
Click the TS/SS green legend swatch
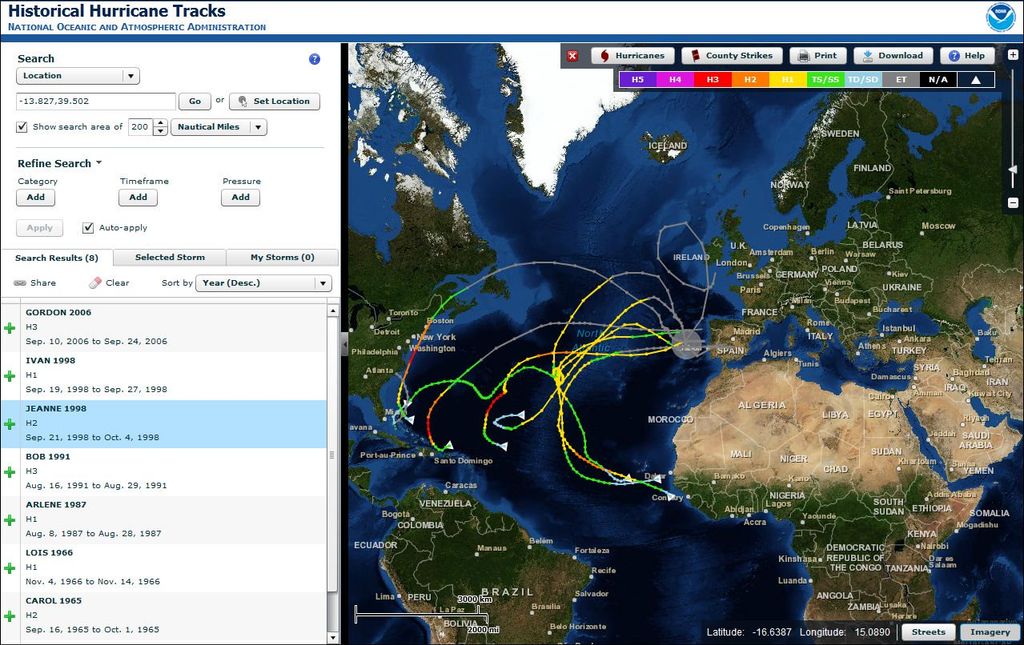click(825, 80)
